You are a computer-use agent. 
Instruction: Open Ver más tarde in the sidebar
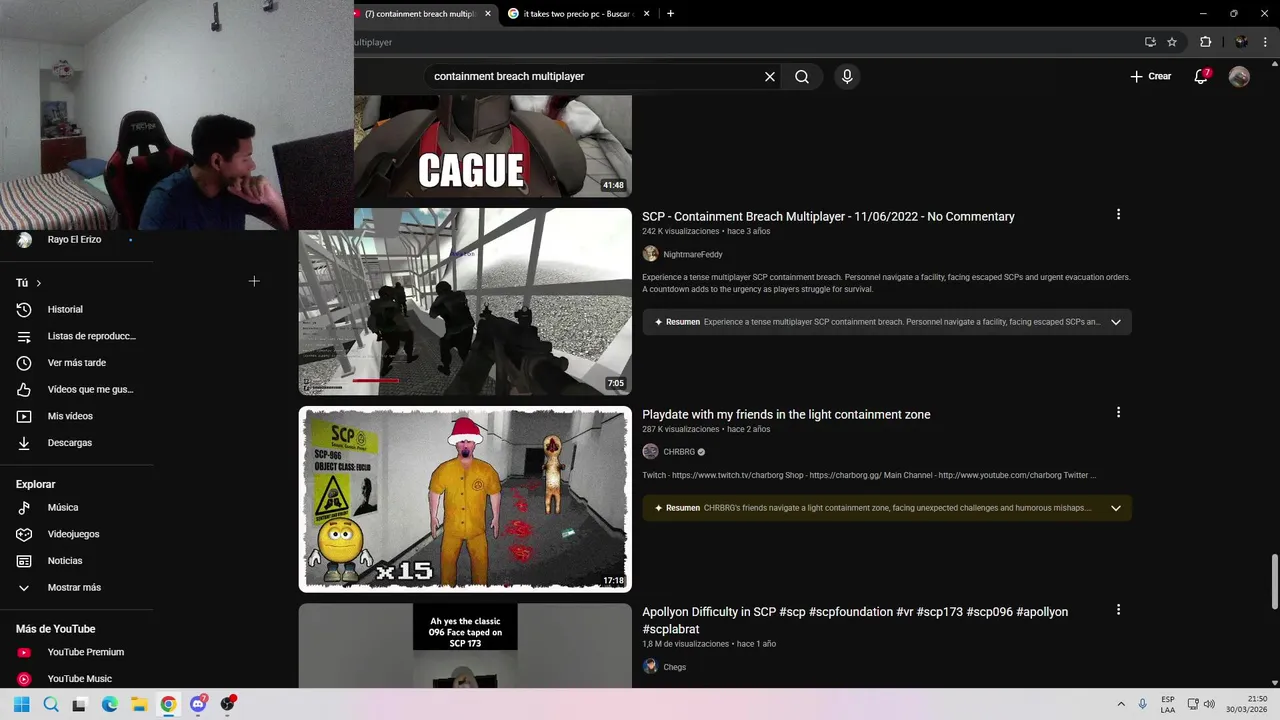(77, 363)
